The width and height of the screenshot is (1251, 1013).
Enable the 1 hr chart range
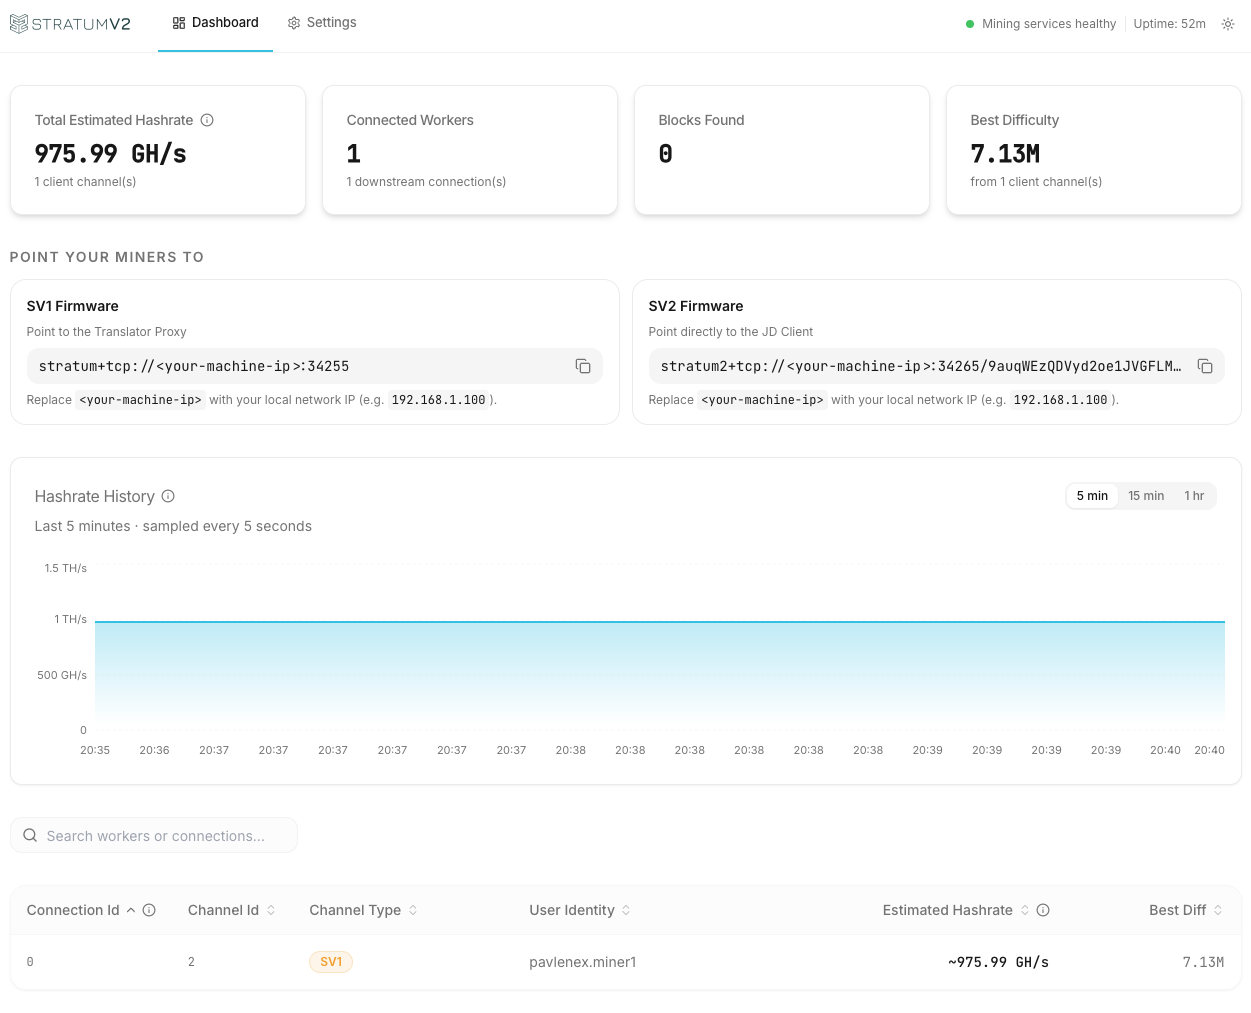1195,495
